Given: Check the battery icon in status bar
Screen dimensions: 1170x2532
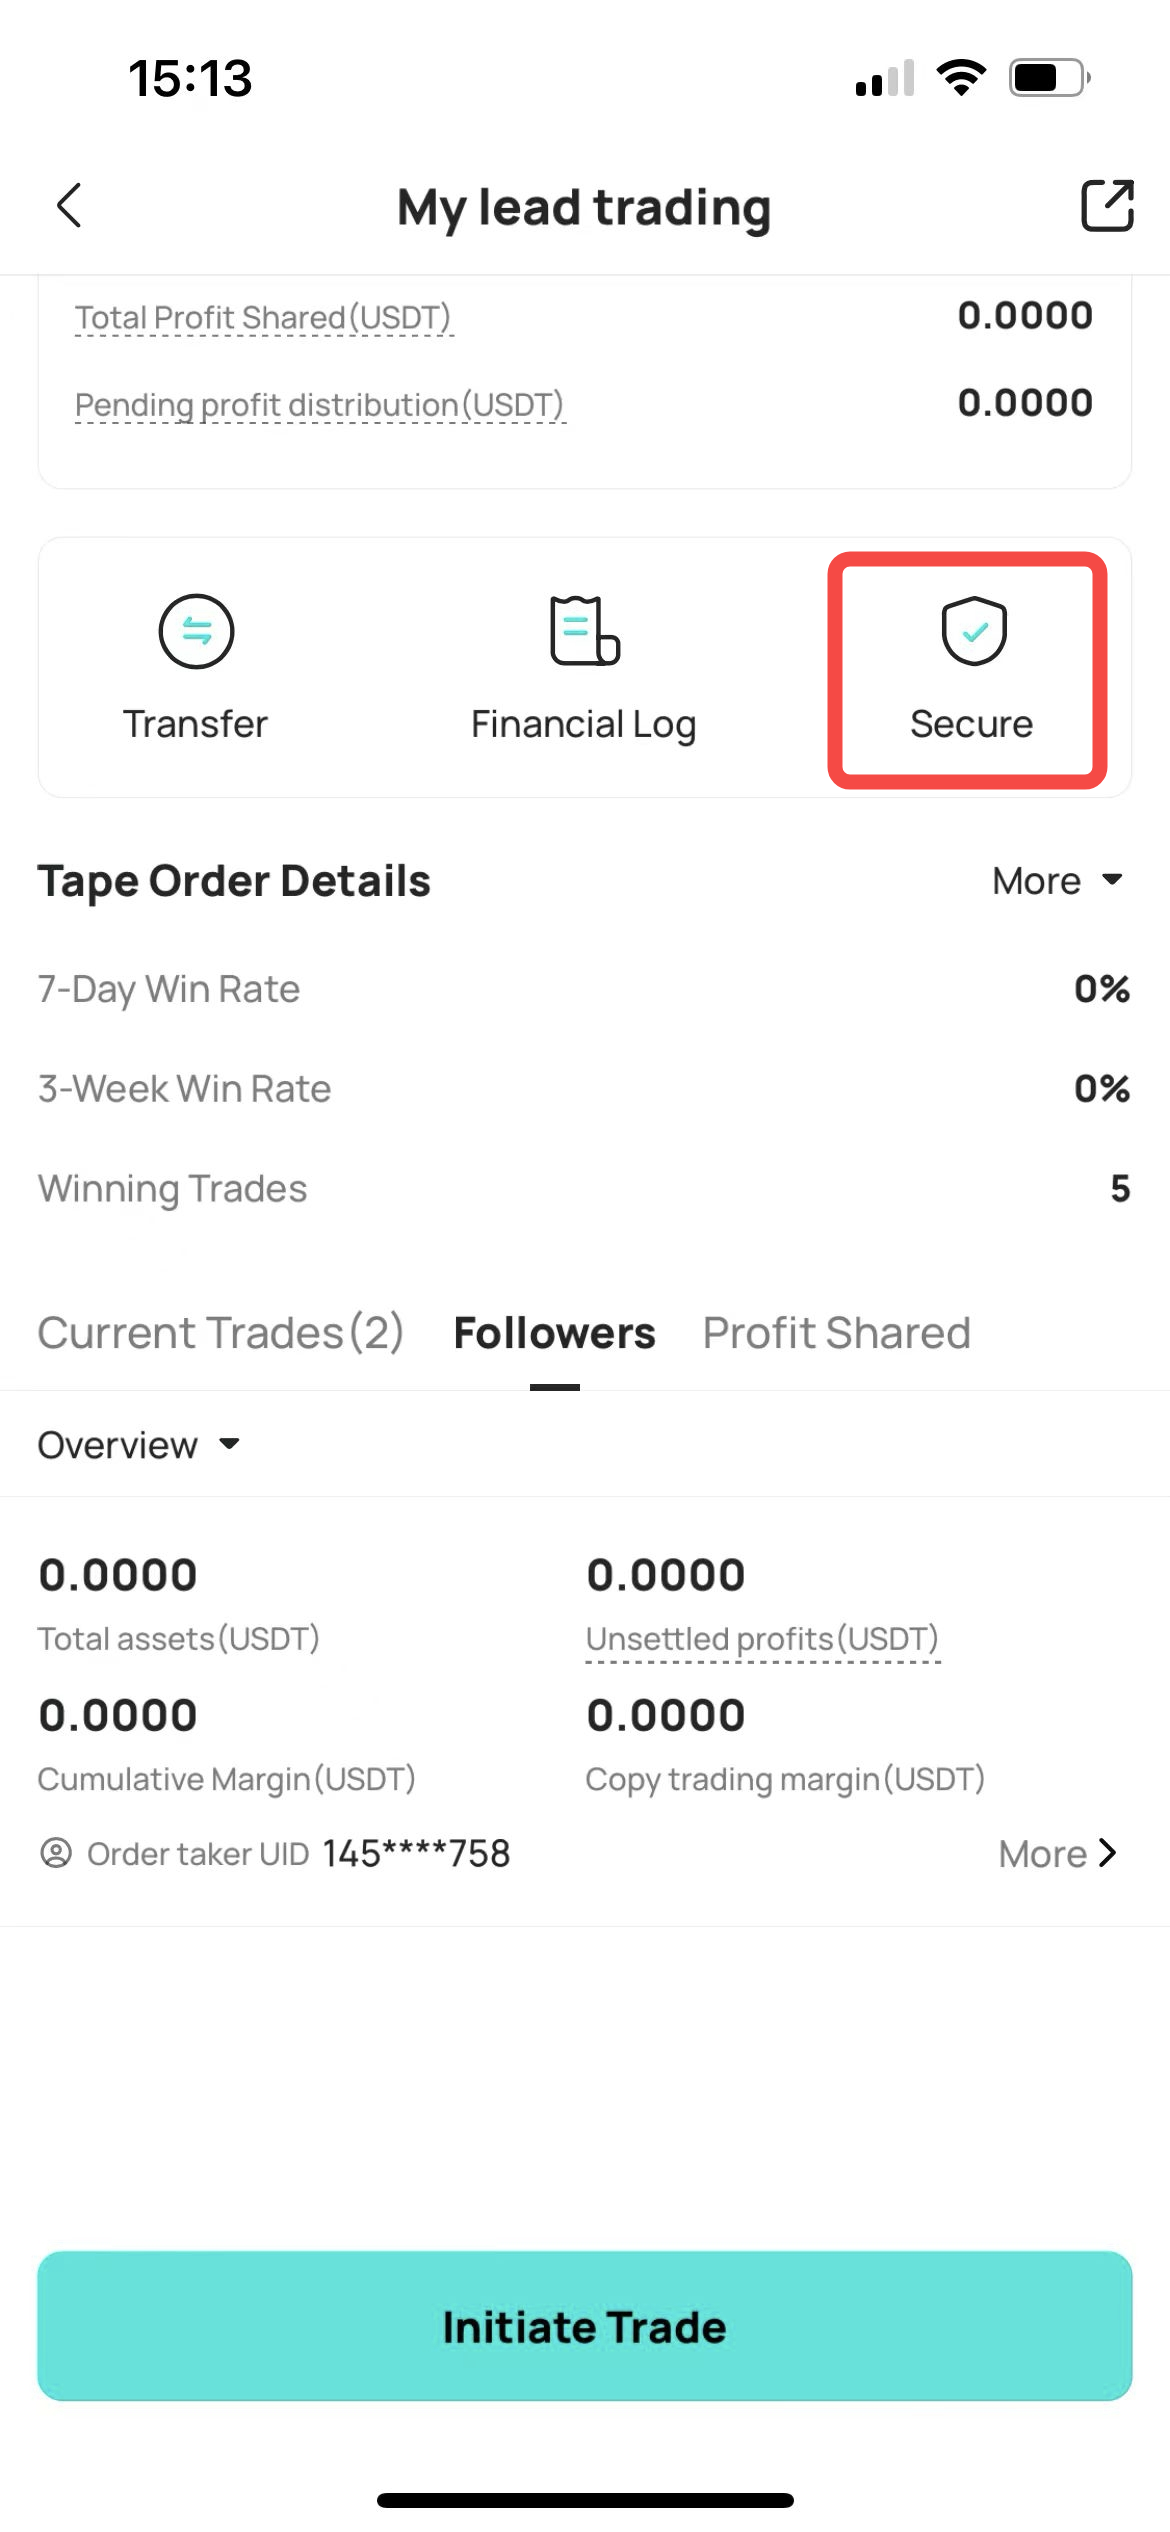Looking at the screenshot, I should point(1049,78).
